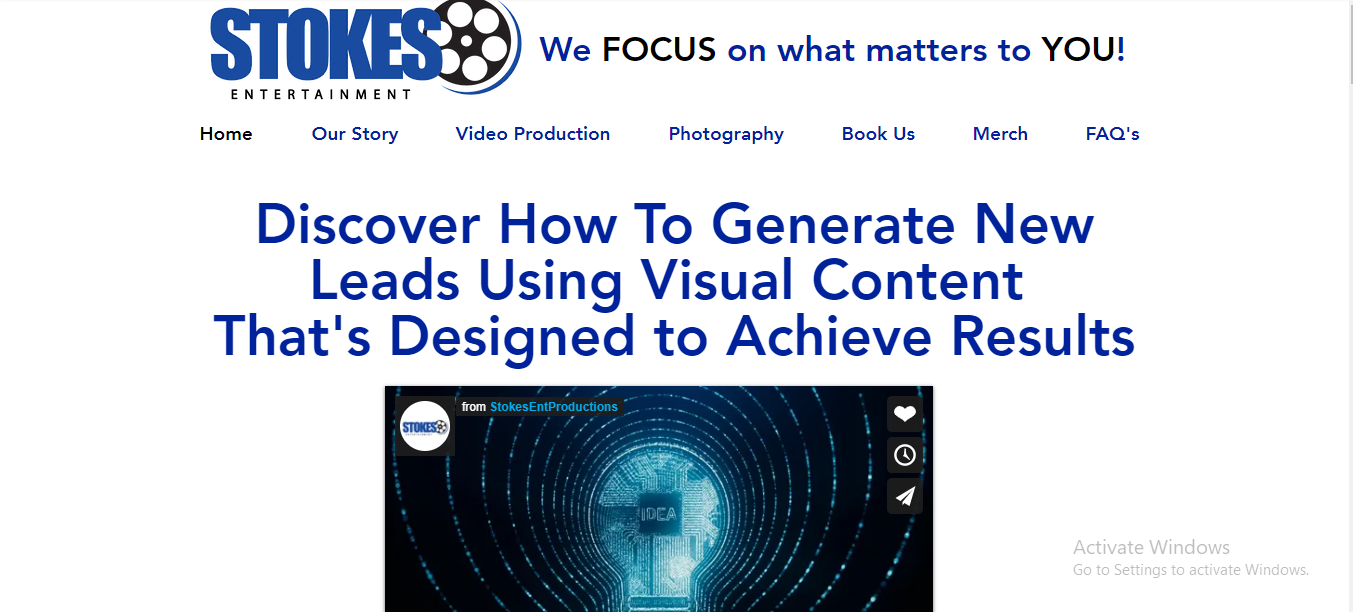Screen dimensions: 1353x612
Task: Open the Home menu item
Action: point(226,134)
